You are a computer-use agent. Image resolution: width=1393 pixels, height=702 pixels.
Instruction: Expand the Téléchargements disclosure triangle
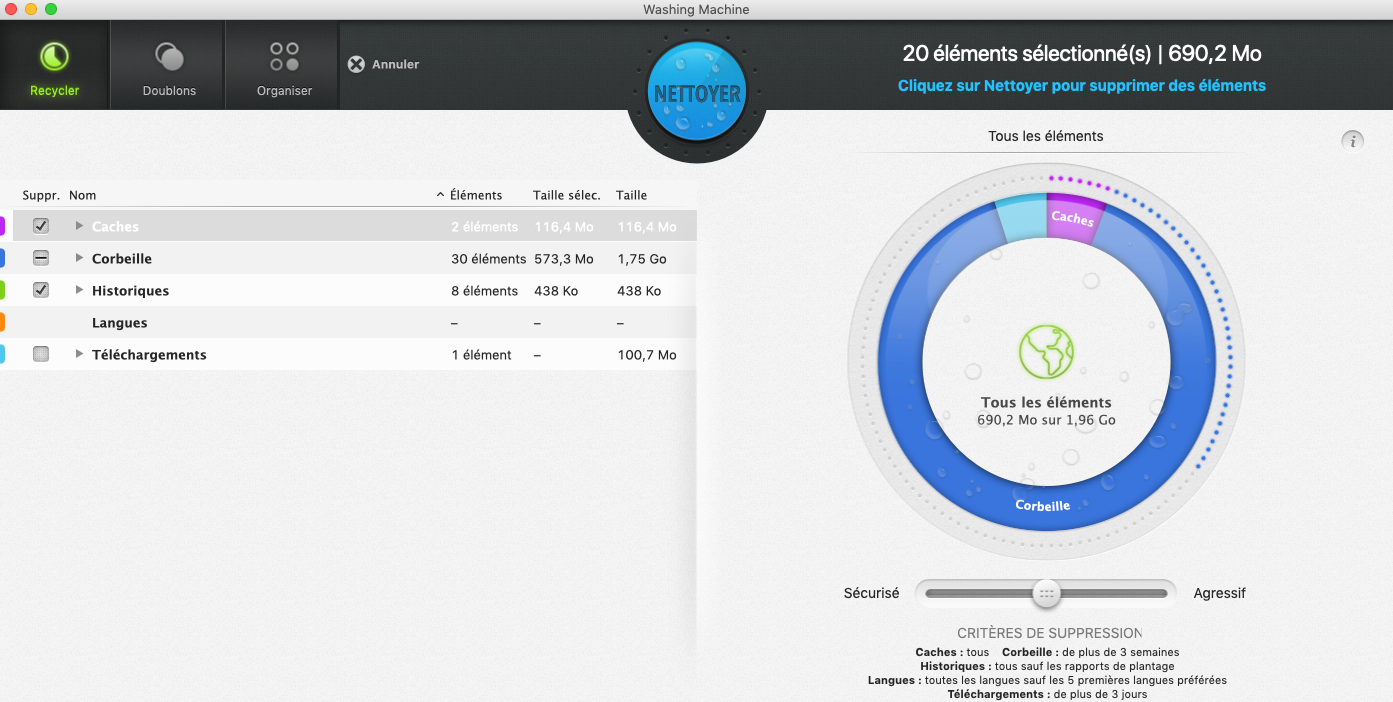(x=80, y=354)
